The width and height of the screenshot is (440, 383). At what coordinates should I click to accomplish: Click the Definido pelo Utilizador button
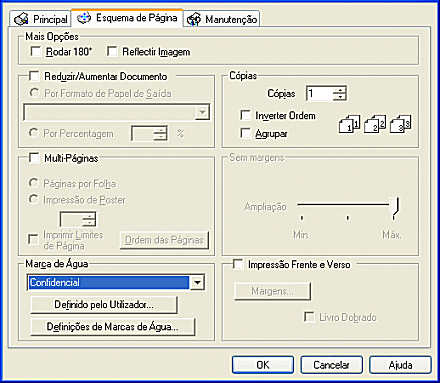(104, 305)
